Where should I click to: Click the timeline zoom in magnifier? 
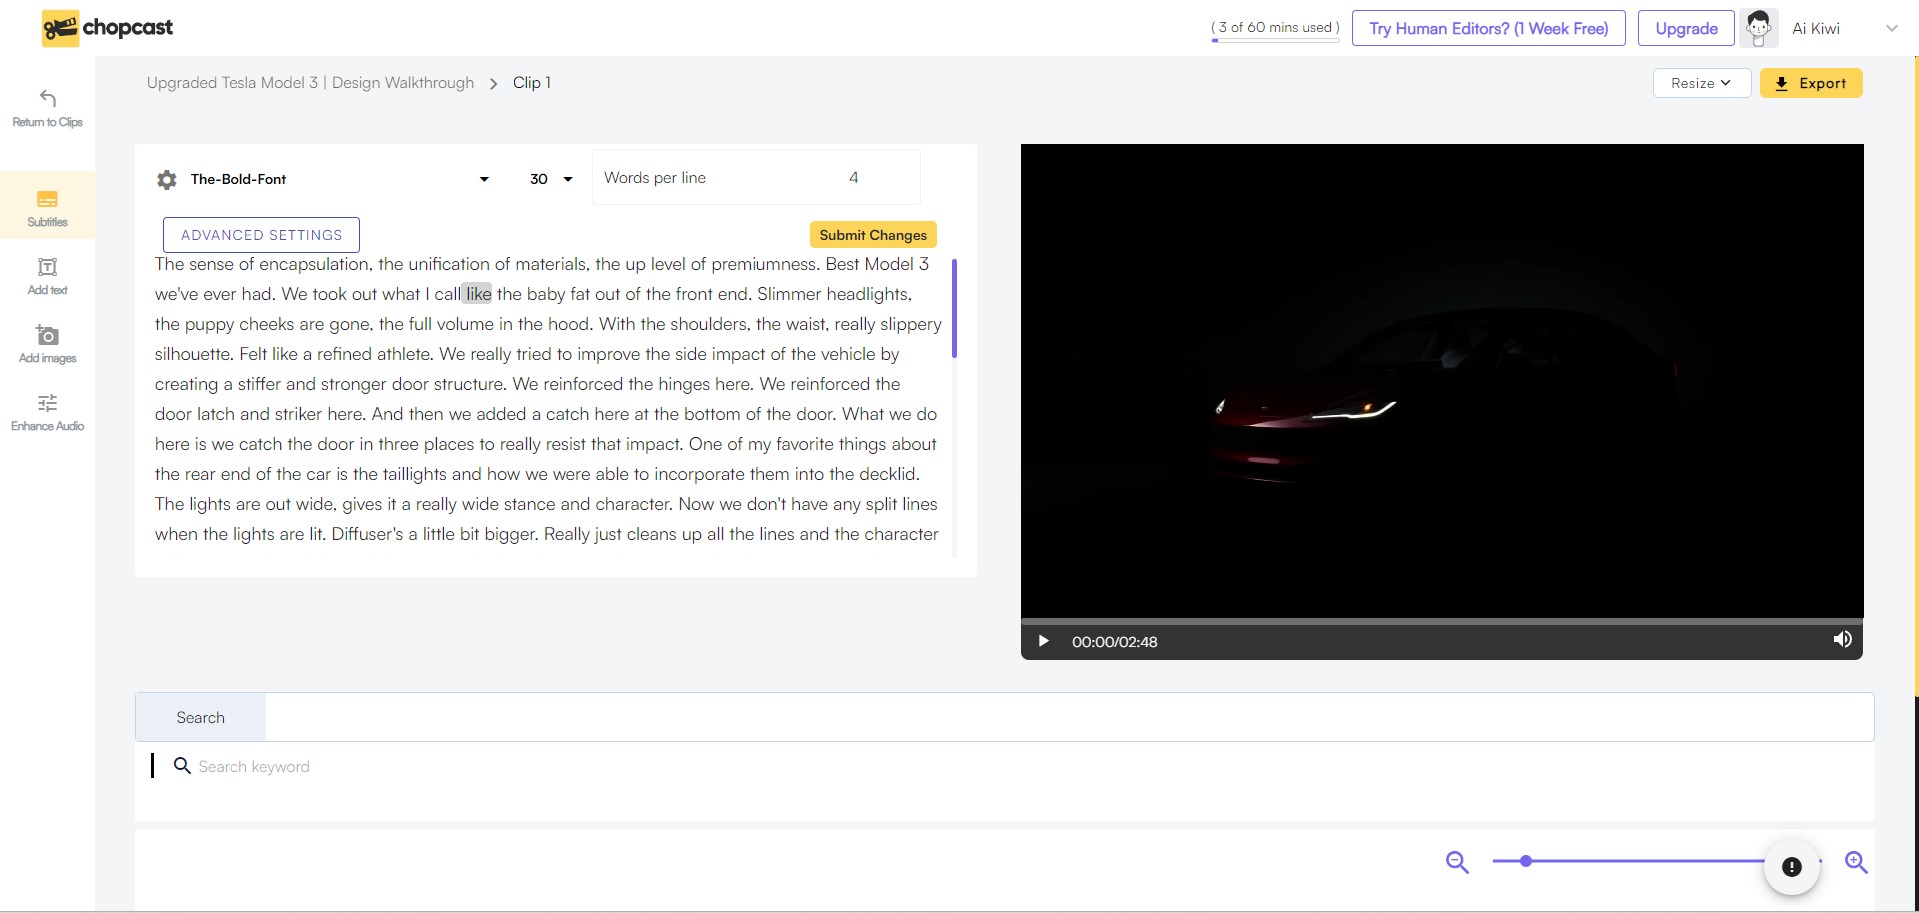1856,862
